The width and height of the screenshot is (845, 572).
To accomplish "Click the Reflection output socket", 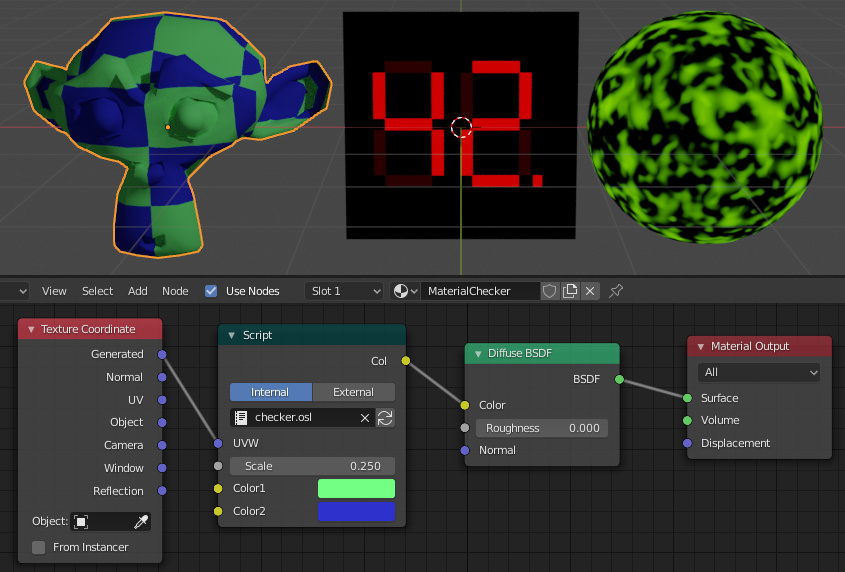I will point(162,491).
